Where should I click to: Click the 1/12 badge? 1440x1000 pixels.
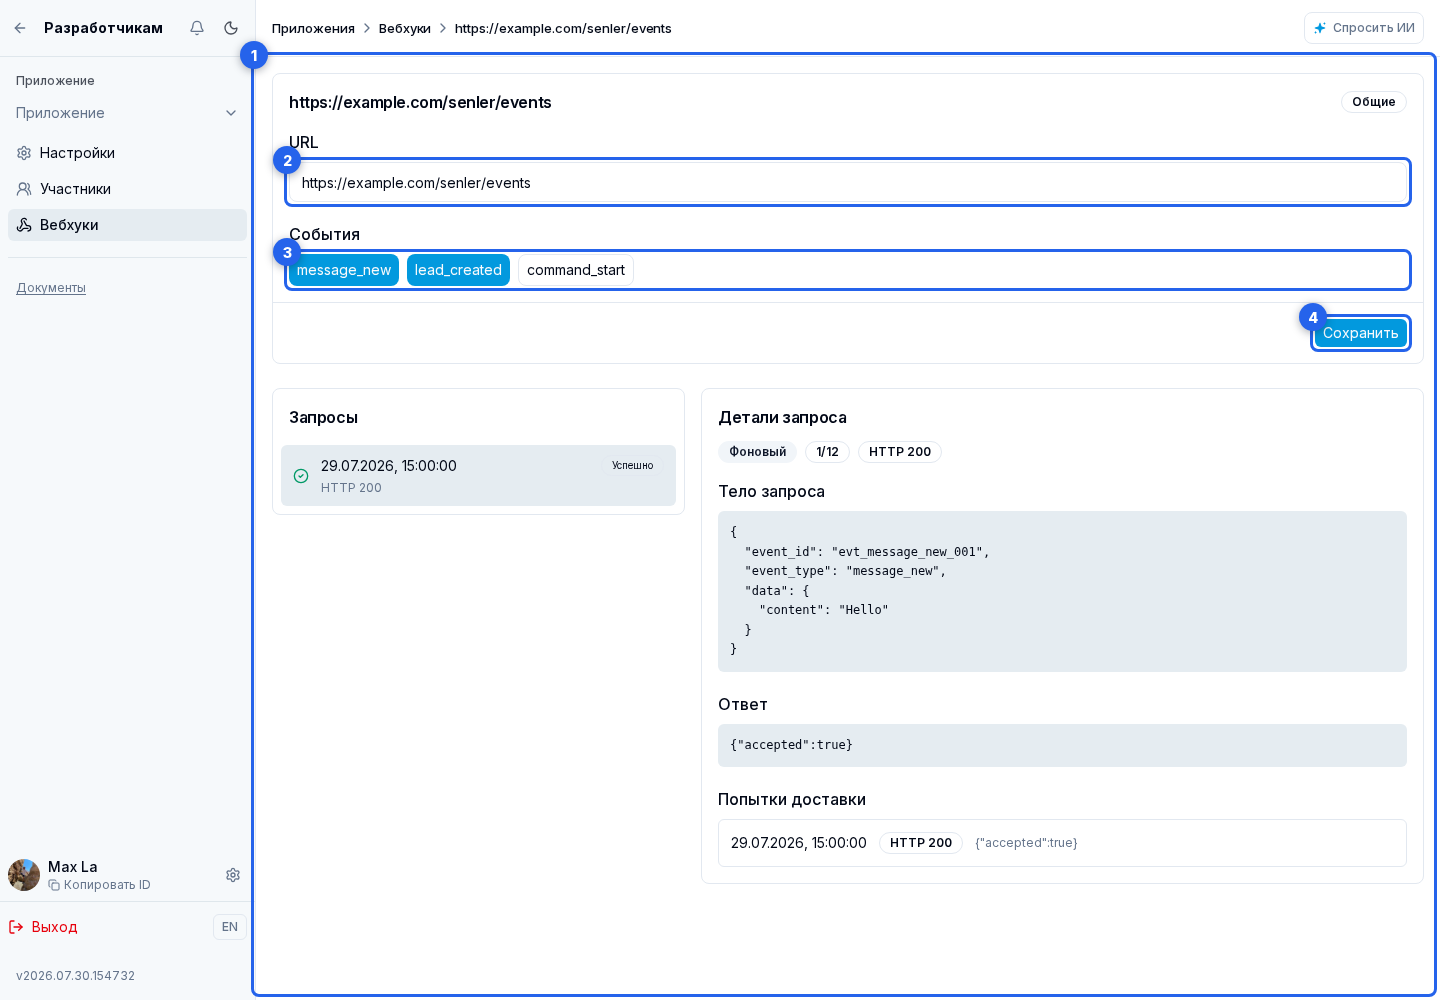[827, 452]
